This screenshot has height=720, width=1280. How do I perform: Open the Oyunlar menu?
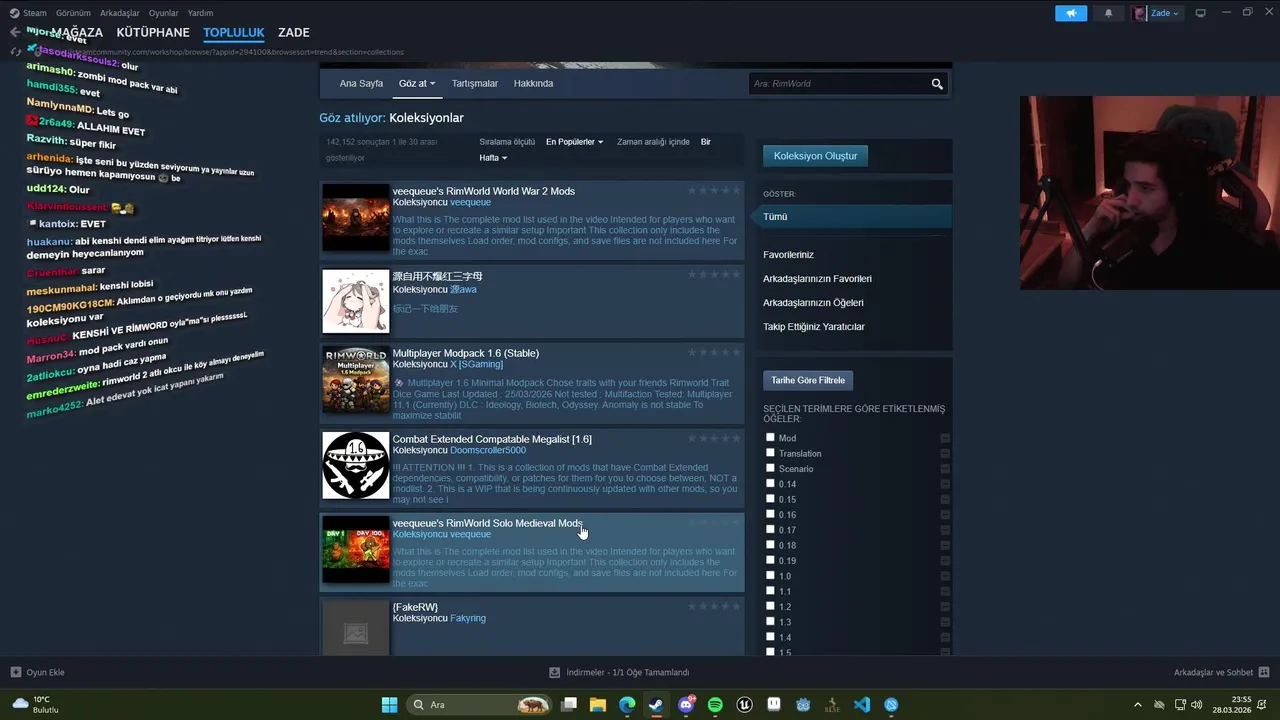click(x=164, y=13)
